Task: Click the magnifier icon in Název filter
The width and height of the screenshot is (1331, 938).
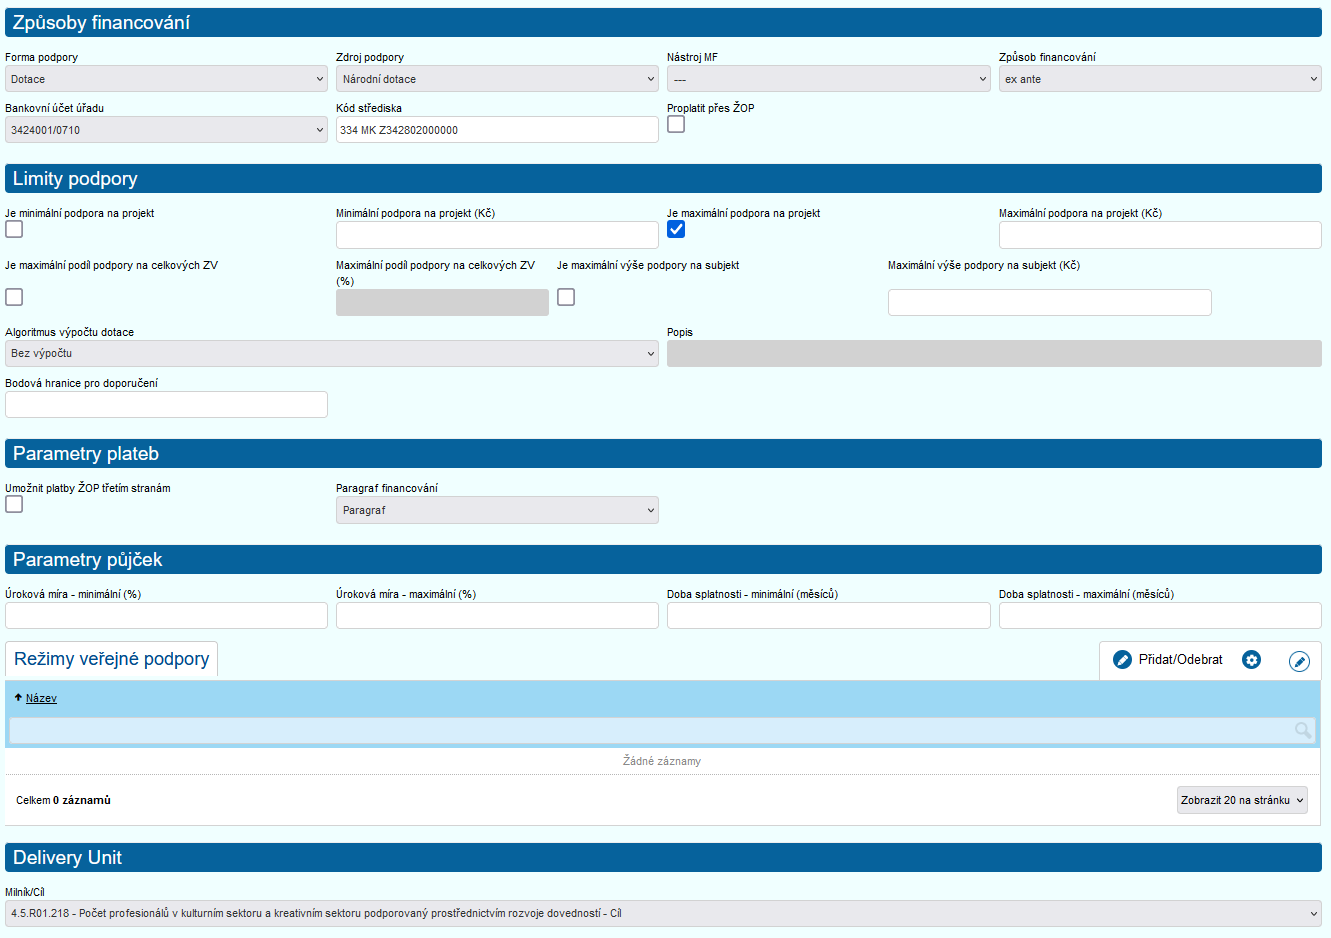Action: [x=1302, y=731]
